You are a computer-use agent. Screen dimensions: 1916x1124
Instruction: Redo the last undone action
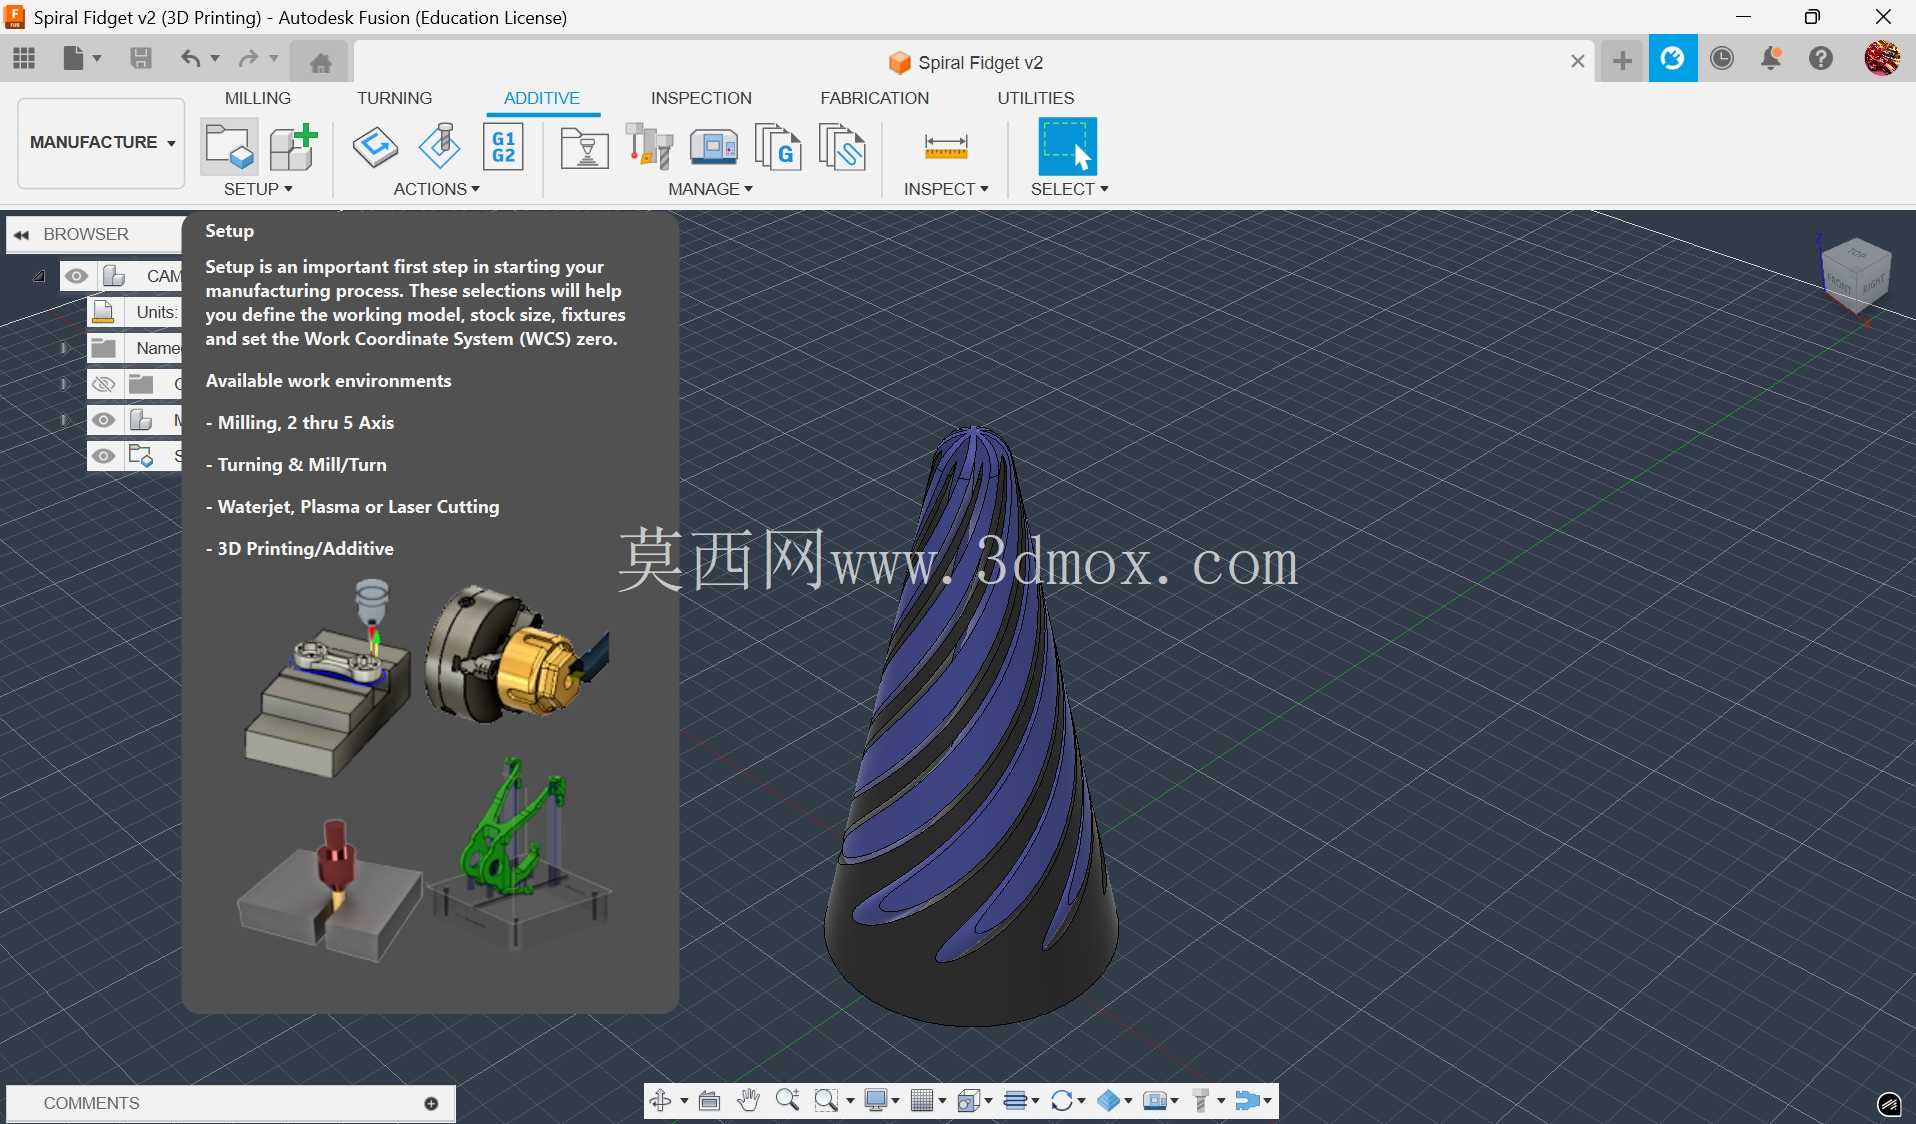(x=248, y=59)
